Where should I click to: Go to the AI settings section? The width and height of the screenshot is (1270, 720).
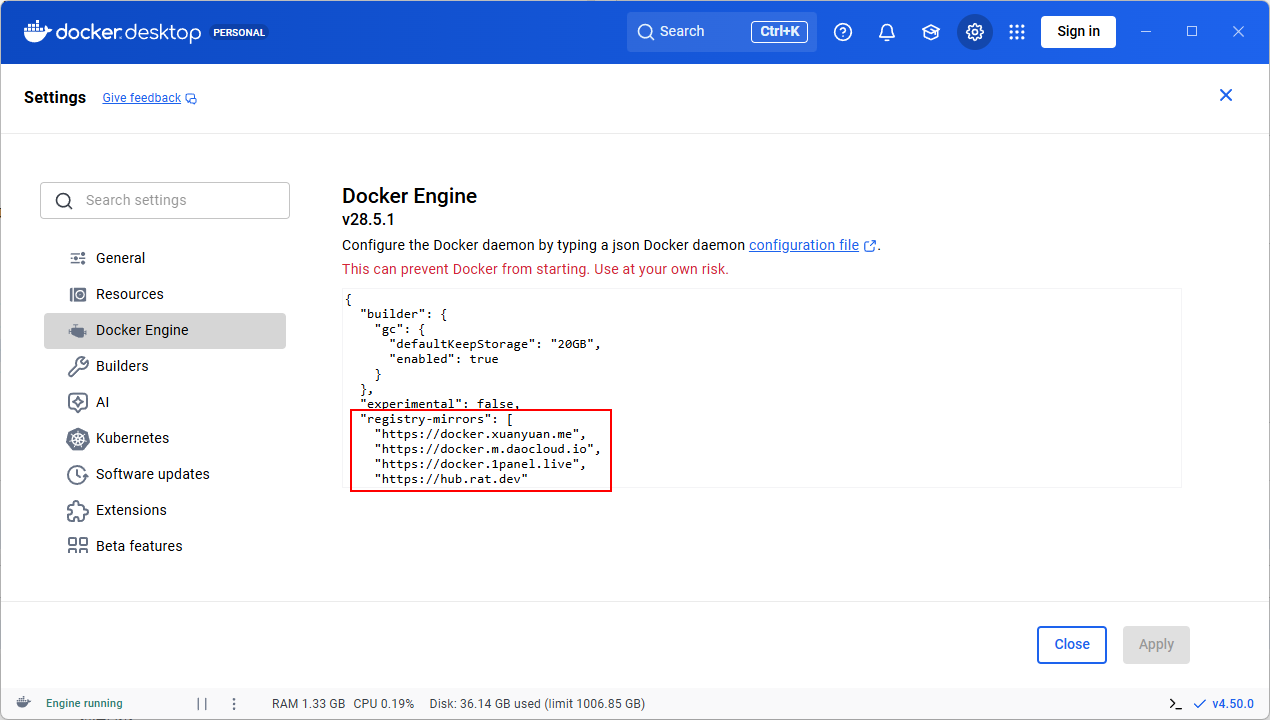click(x=165, y=402)
